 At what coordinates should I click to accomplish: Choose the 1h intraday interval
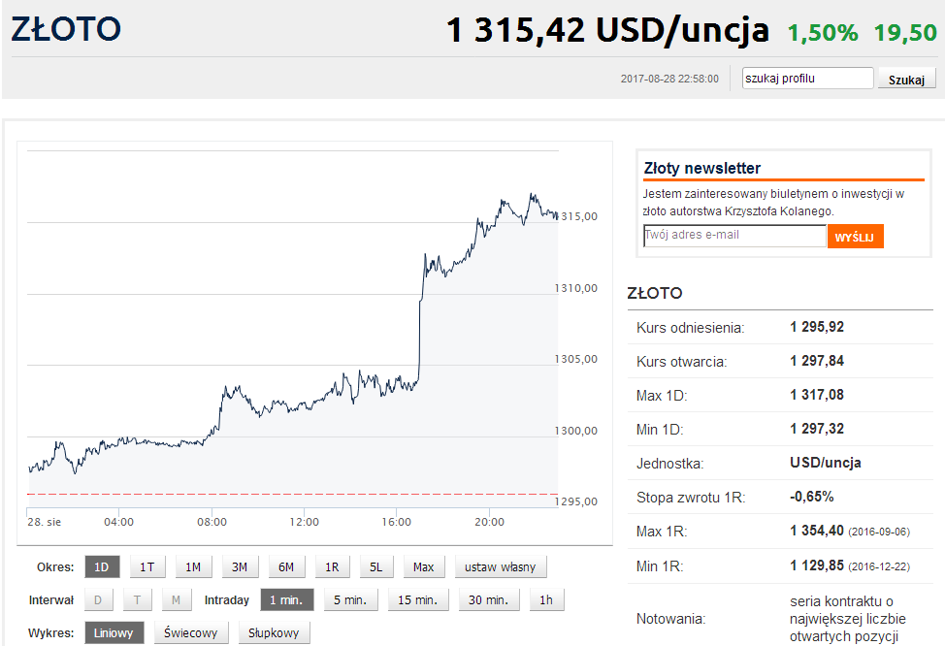click(x=545, y=600)
